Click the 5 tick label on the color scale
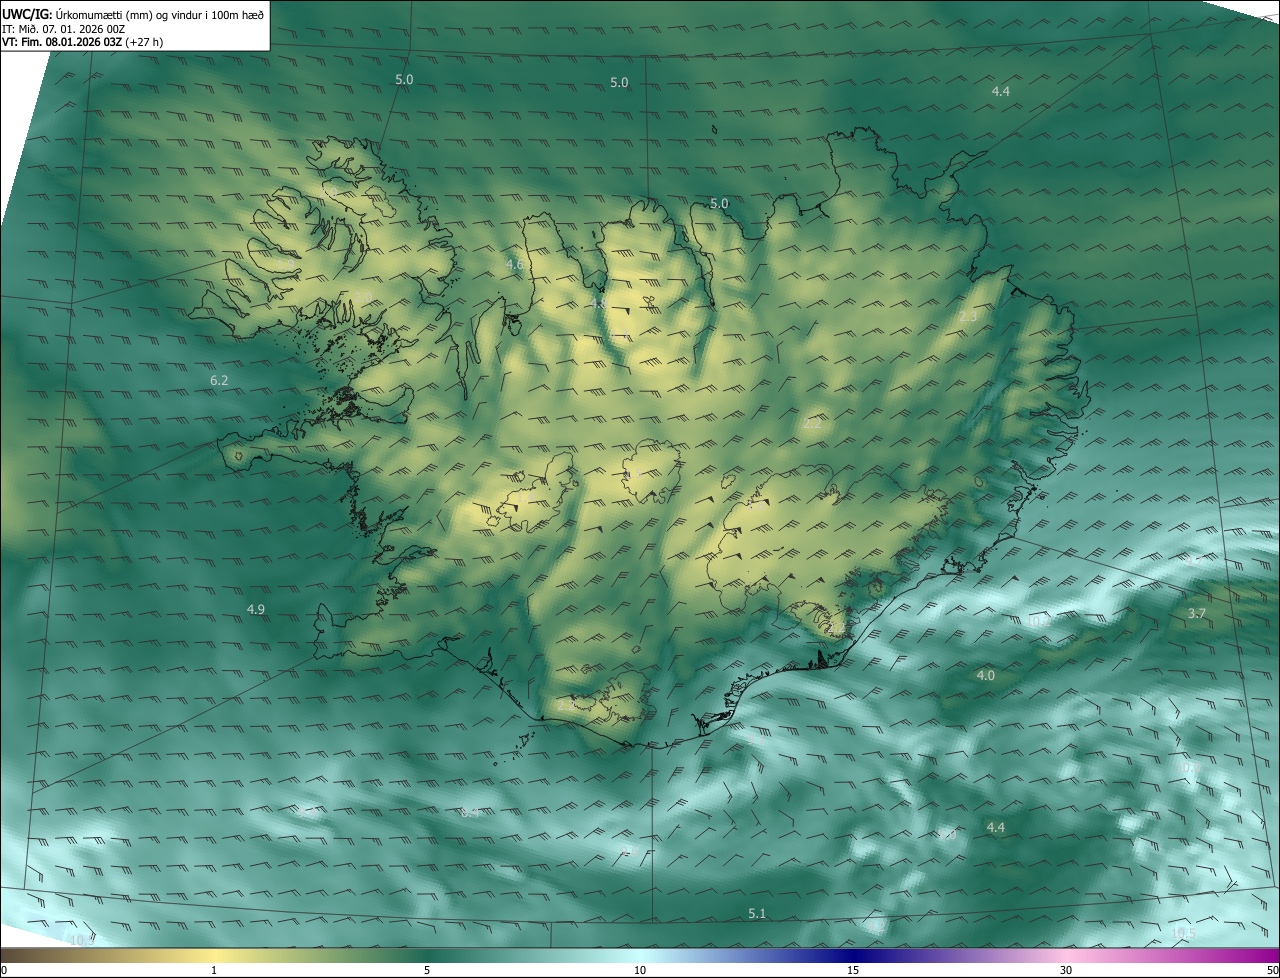The image size is (1280, 978). pos(427,970)
